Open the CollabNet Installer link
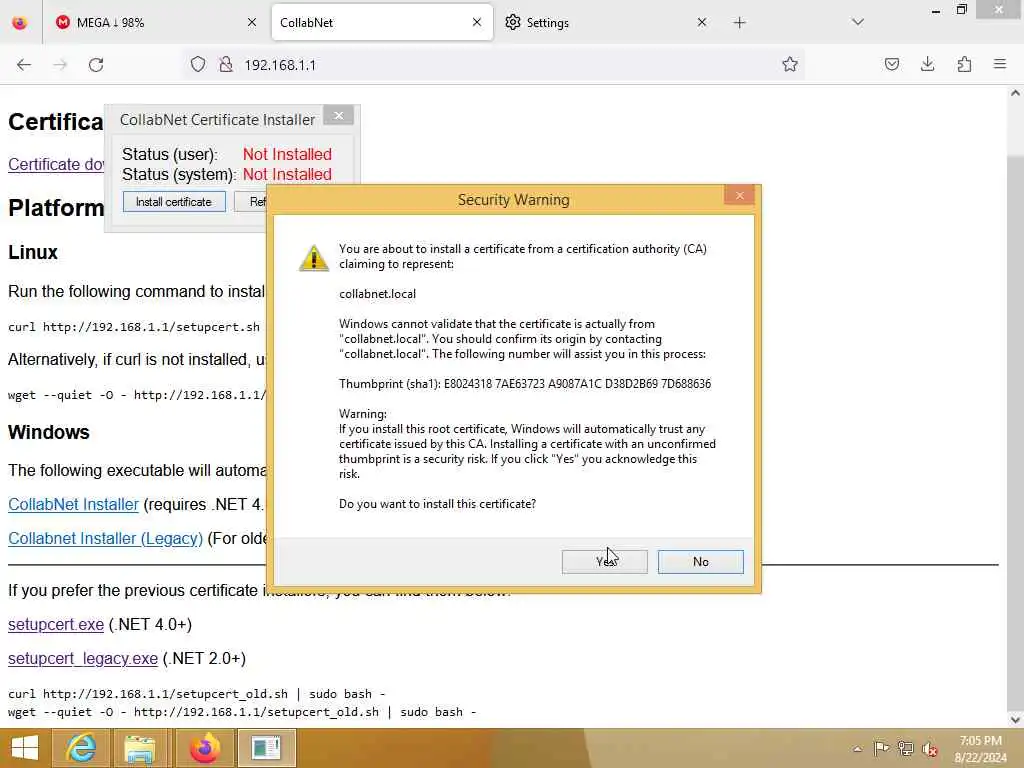 (x=73, y=505)
